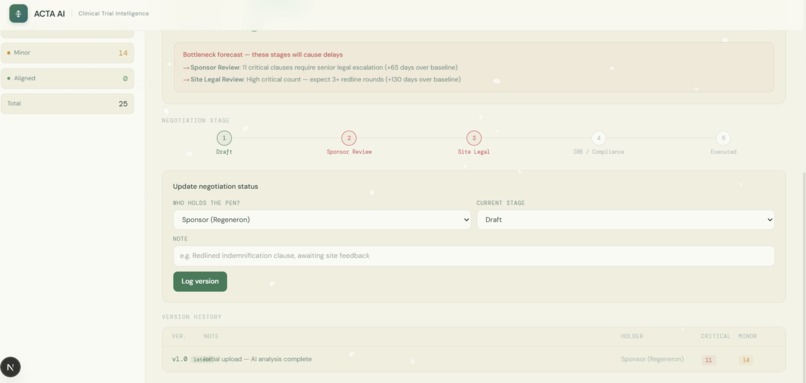This screenshot has width=806, height=383.
Task: Click the minor count badge 14
Action: pyautogui.click(x=745, y=360)
